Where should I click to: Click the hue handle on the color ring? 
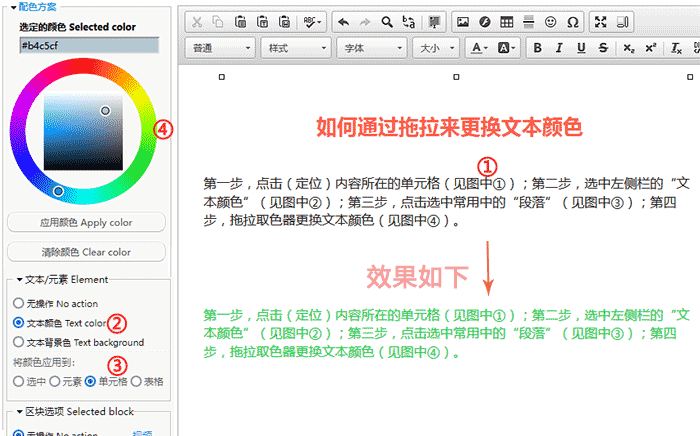point(58,191)
